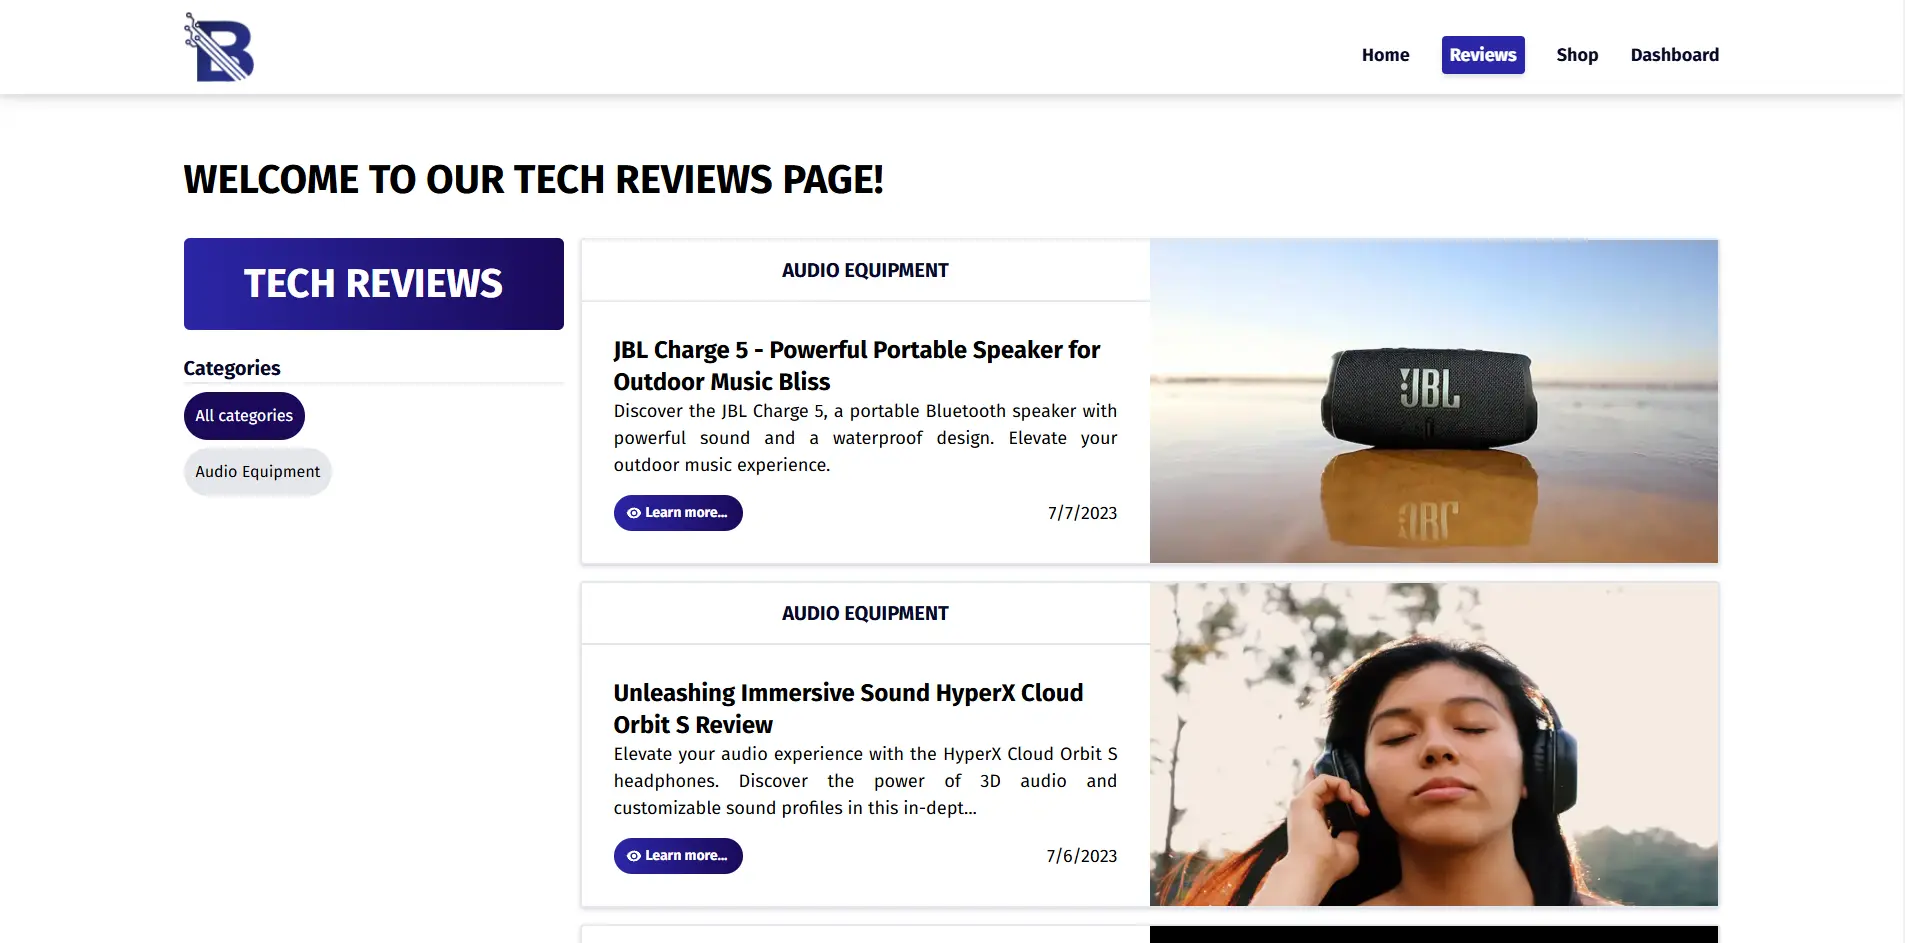The height and width of the screenshot is (943, 1905).
Task: Click the date 7/6/2023
Action: 1082,856
